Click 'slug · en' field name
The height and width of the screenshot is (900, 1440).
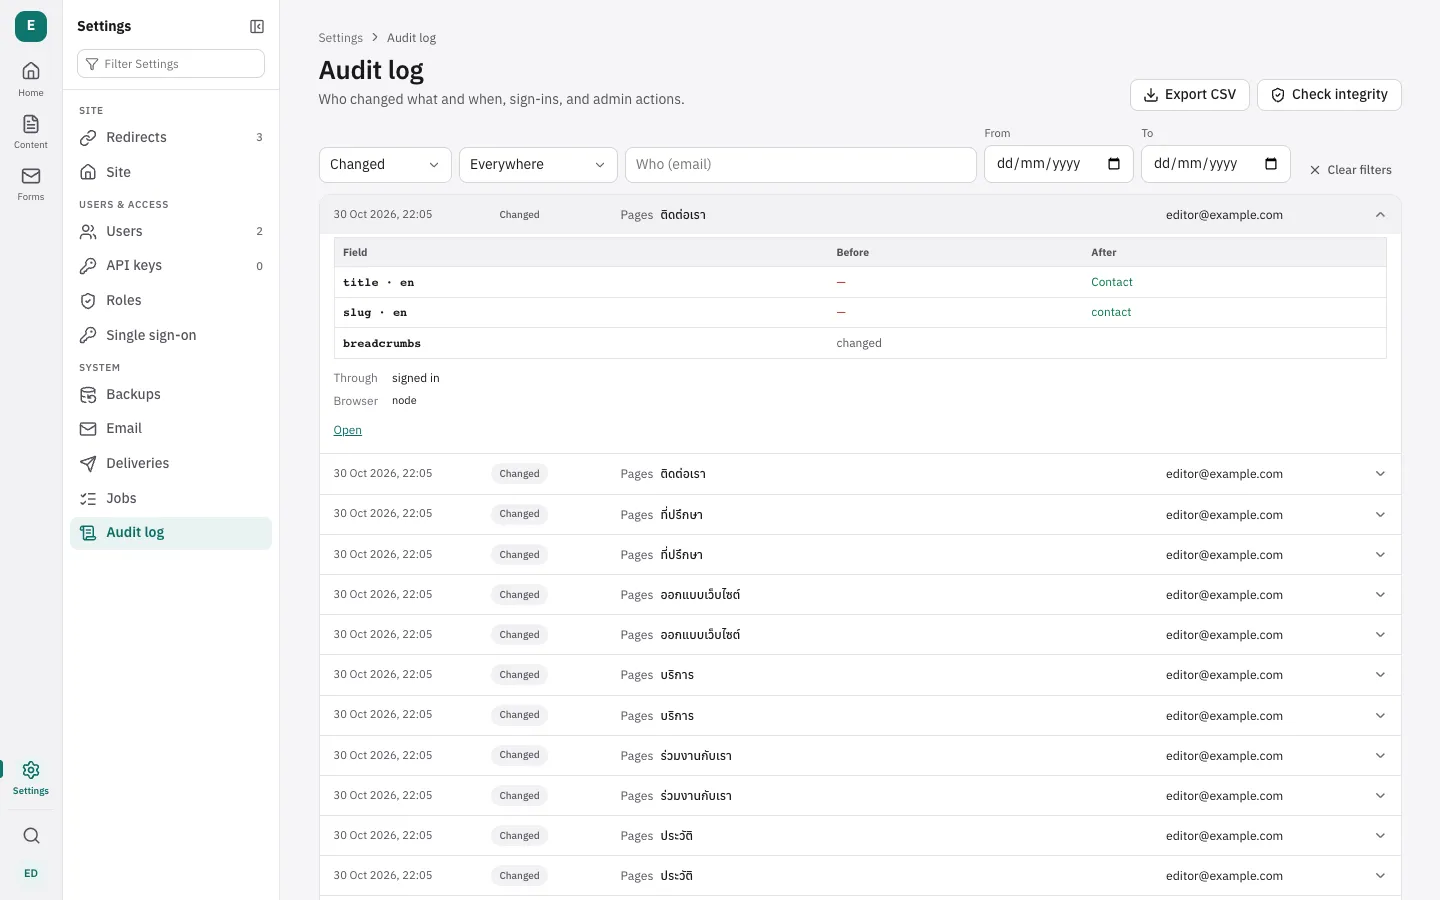click(375, 312)
